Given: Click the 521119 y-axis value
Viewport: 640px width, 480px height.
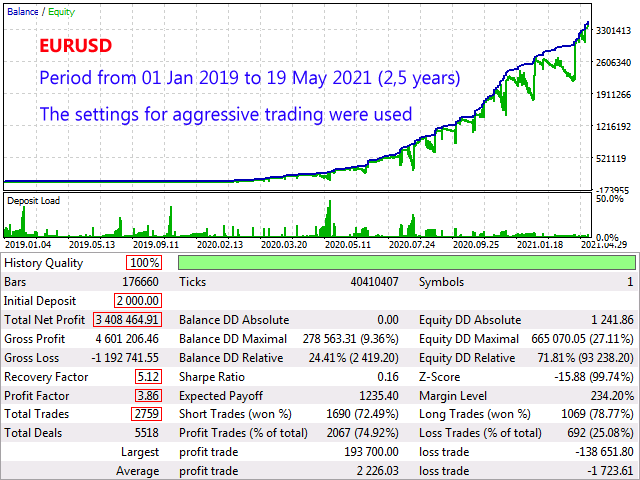Looking at the screenshot, I should 611,158.
